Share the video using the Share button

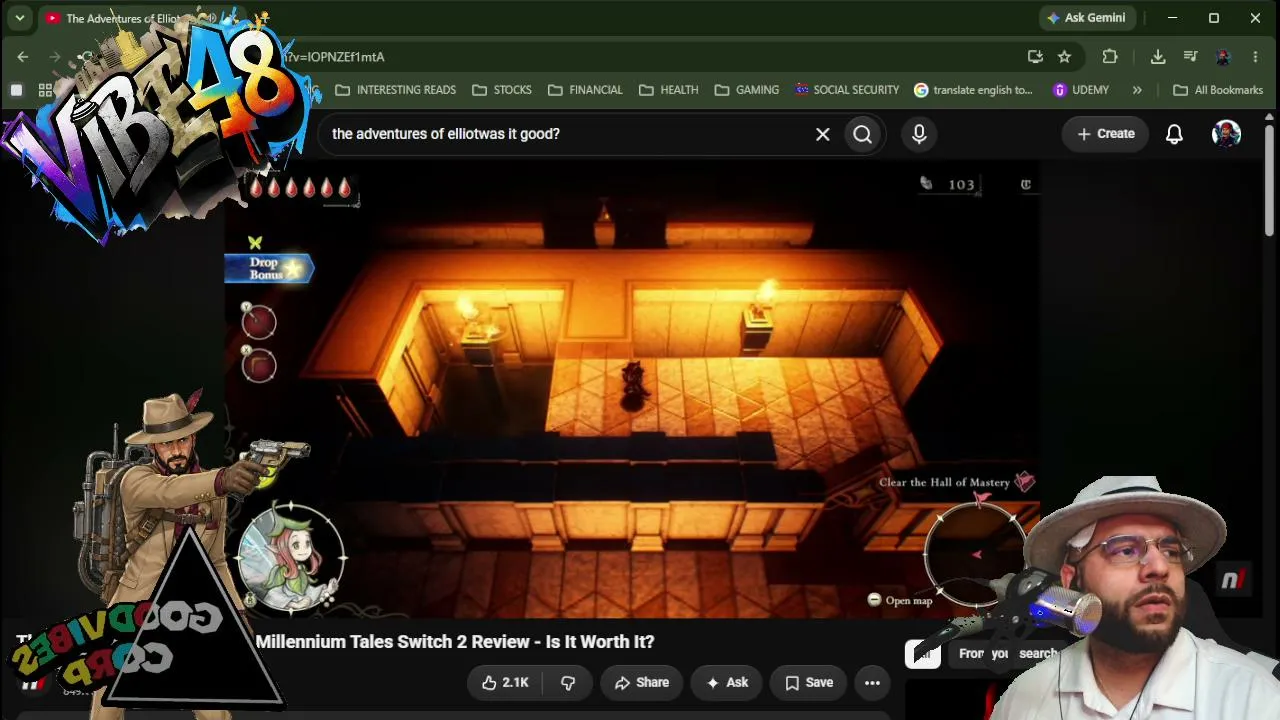[x=642, y=683]
